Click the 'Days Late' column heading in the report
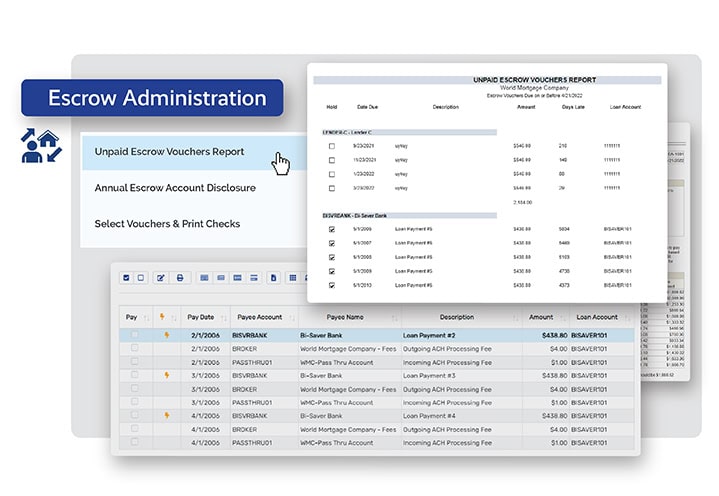The image size is (719, 496). pyautogui.click(x=573, y=107)
